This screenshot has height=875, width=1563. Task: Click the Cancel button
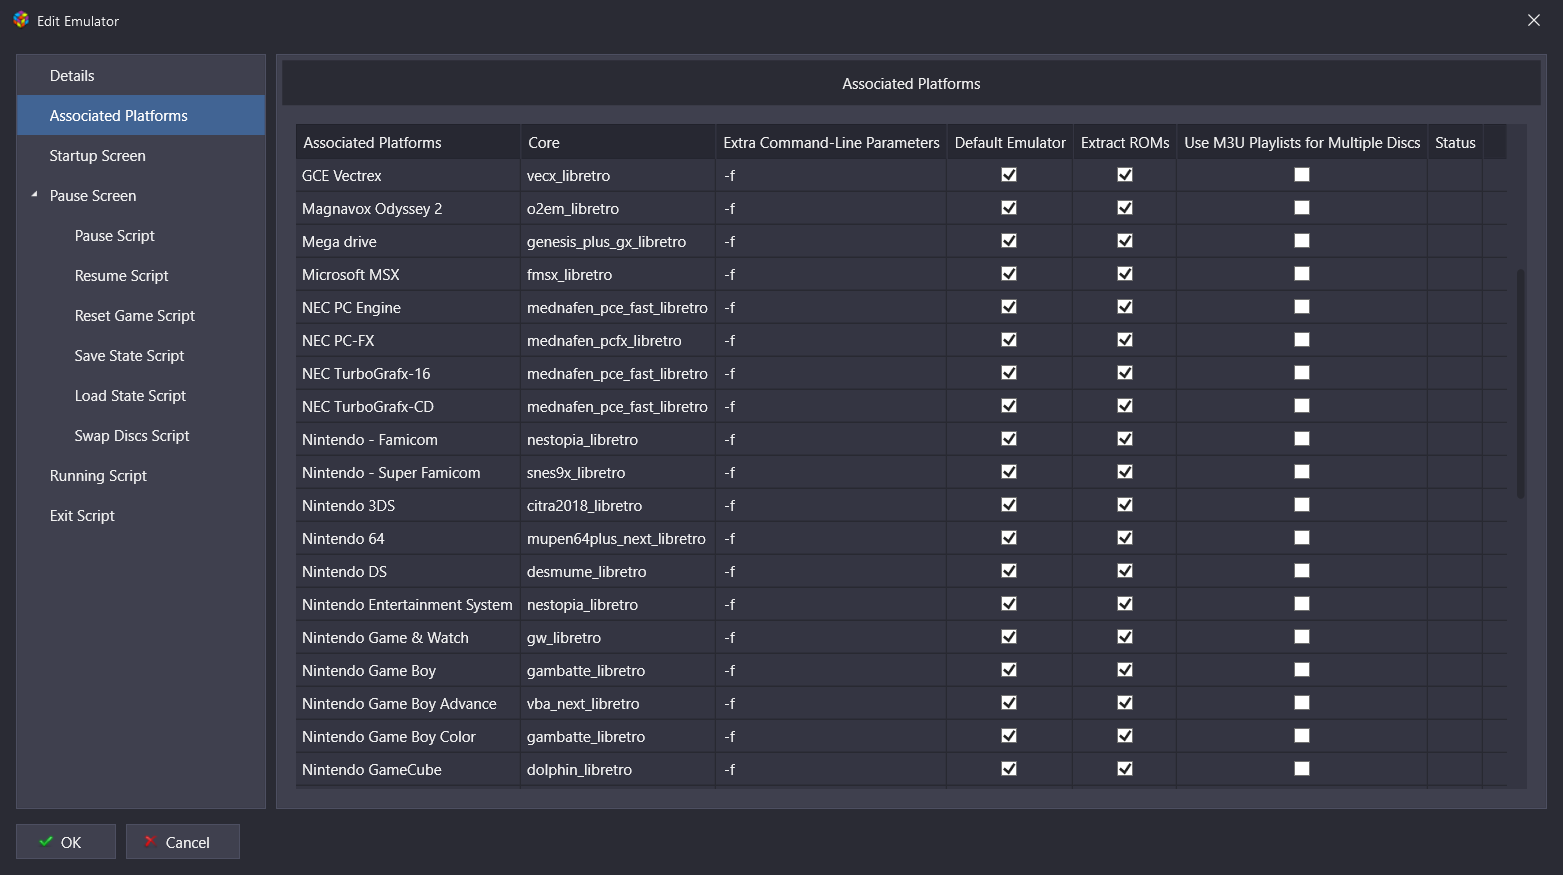click(183, 842)
